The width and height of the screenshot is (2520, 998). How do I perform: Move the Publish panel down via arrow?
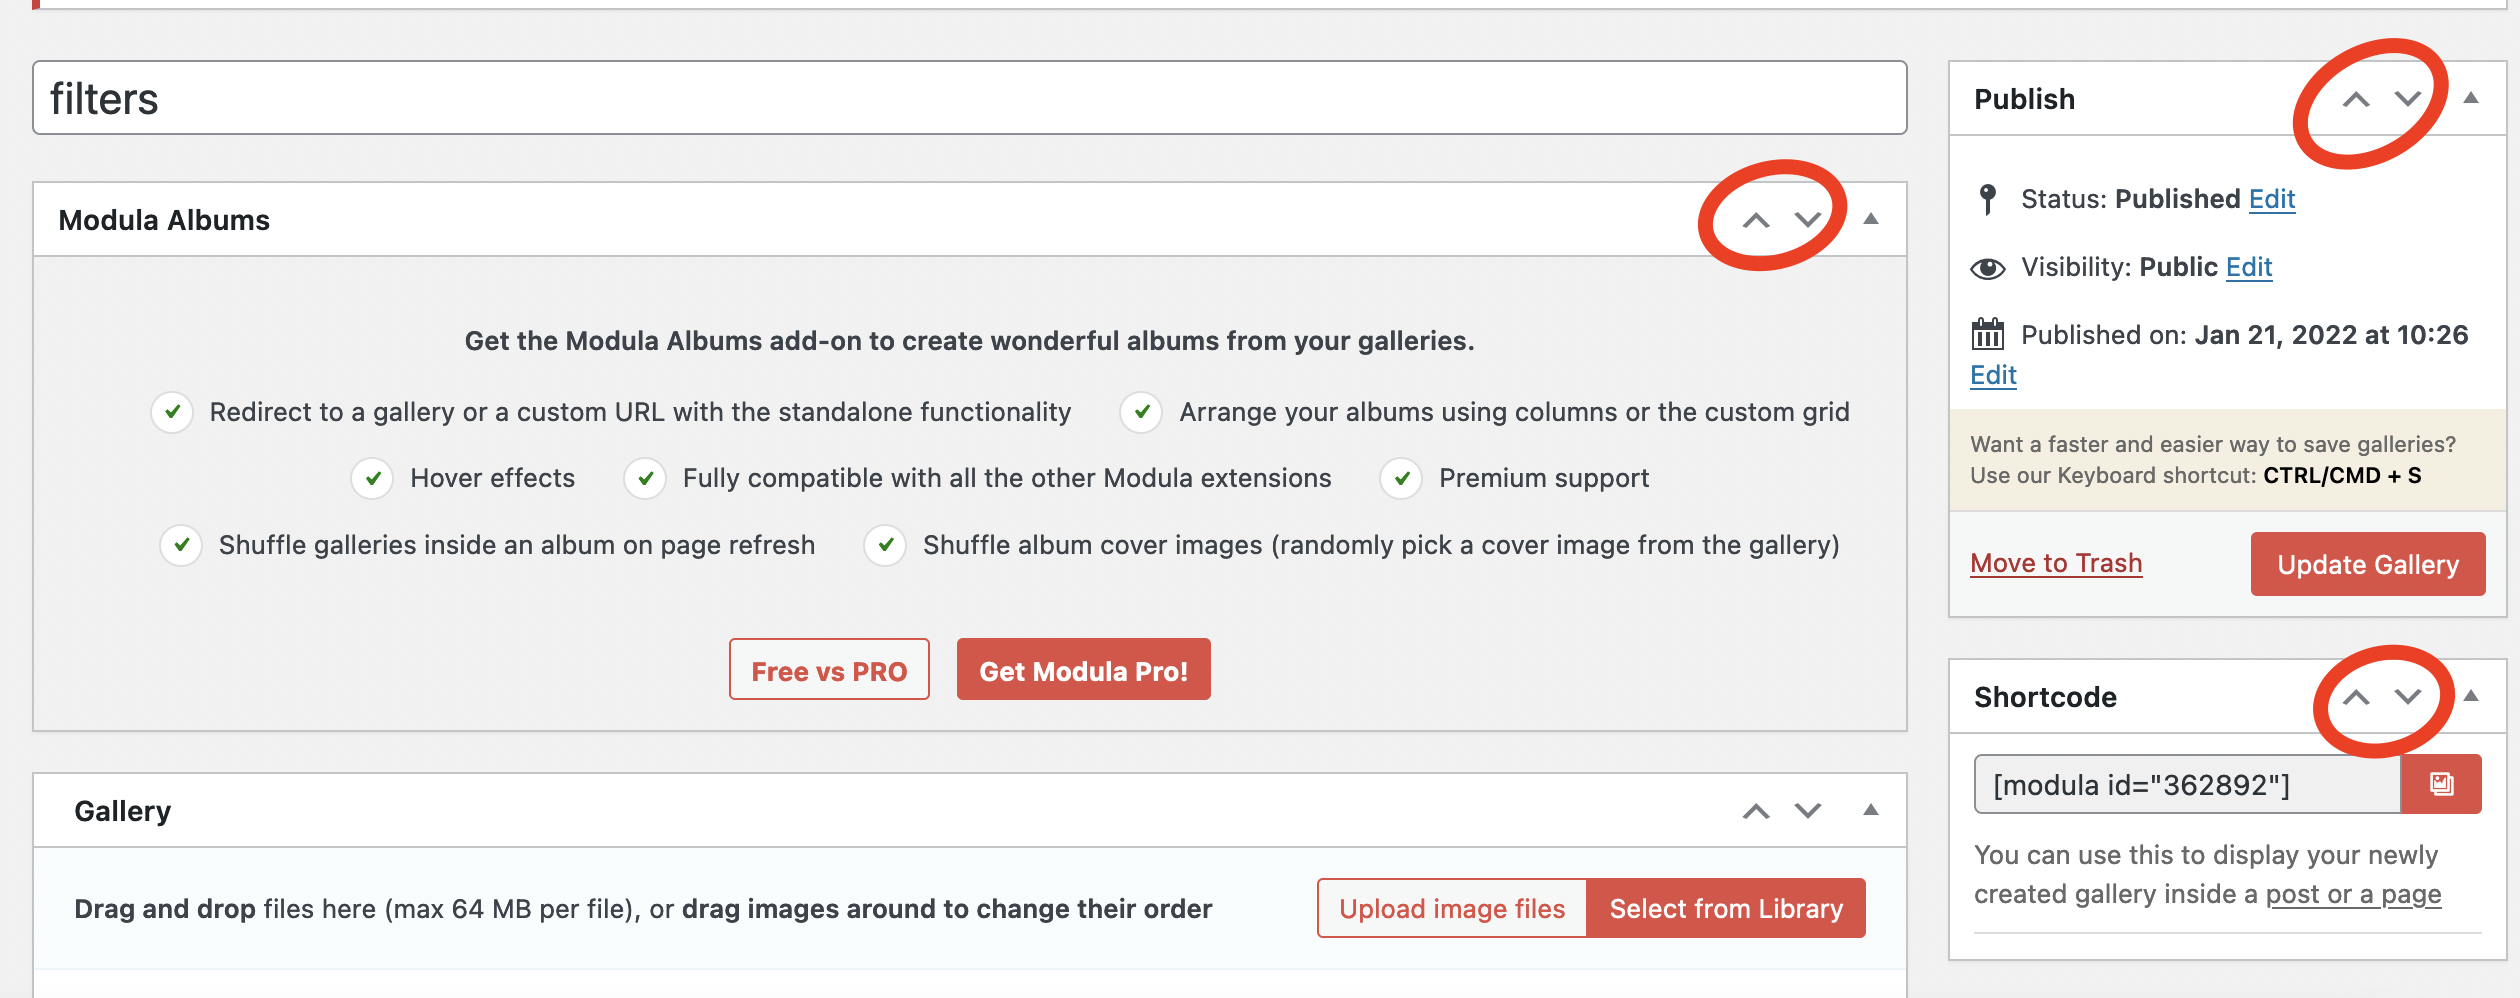pos(2408,98)
